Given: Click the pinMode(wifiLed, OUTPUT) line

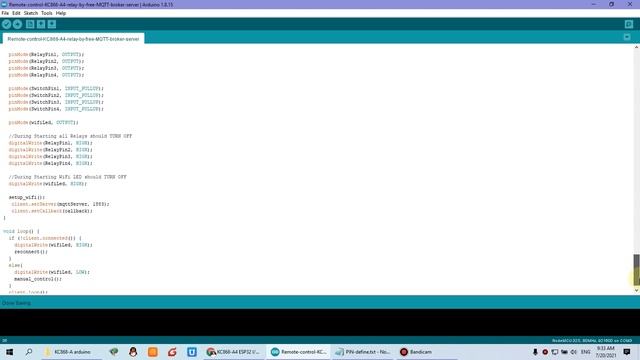Looking at the screenshot, I should coord(43,122).
